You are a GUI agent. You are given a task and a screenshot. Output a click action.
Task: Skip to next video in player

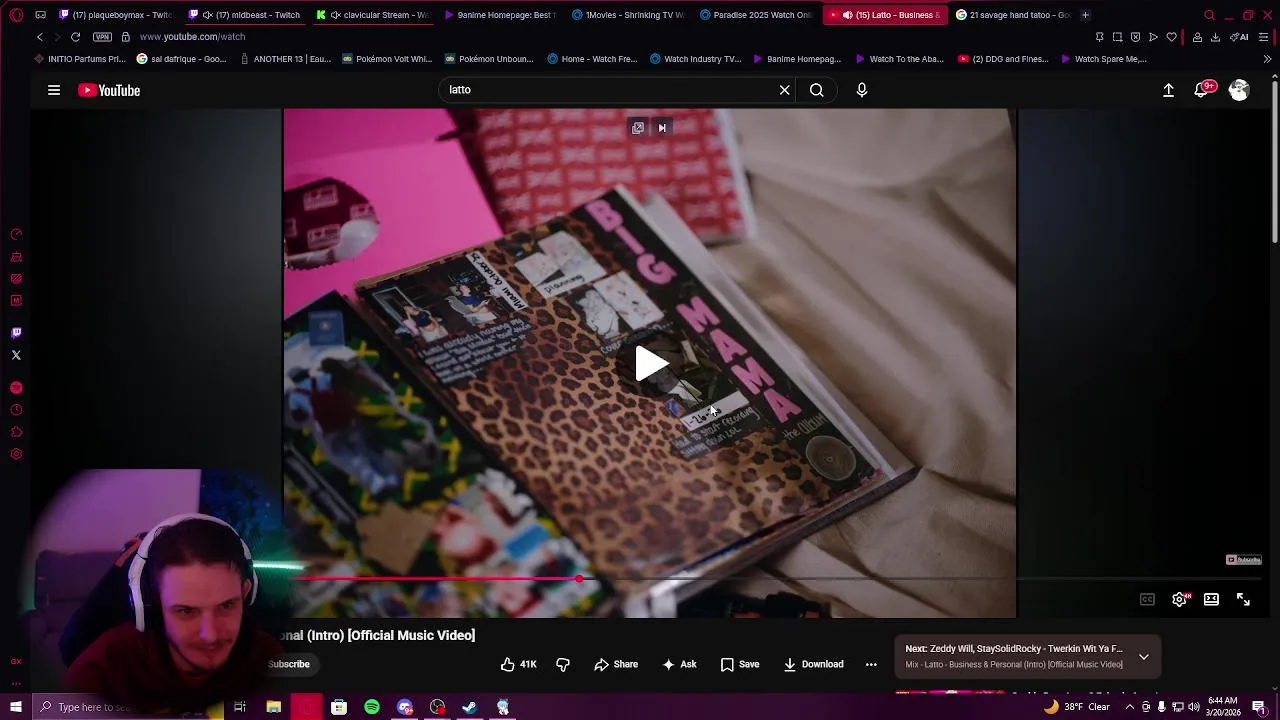pos(662,128)
